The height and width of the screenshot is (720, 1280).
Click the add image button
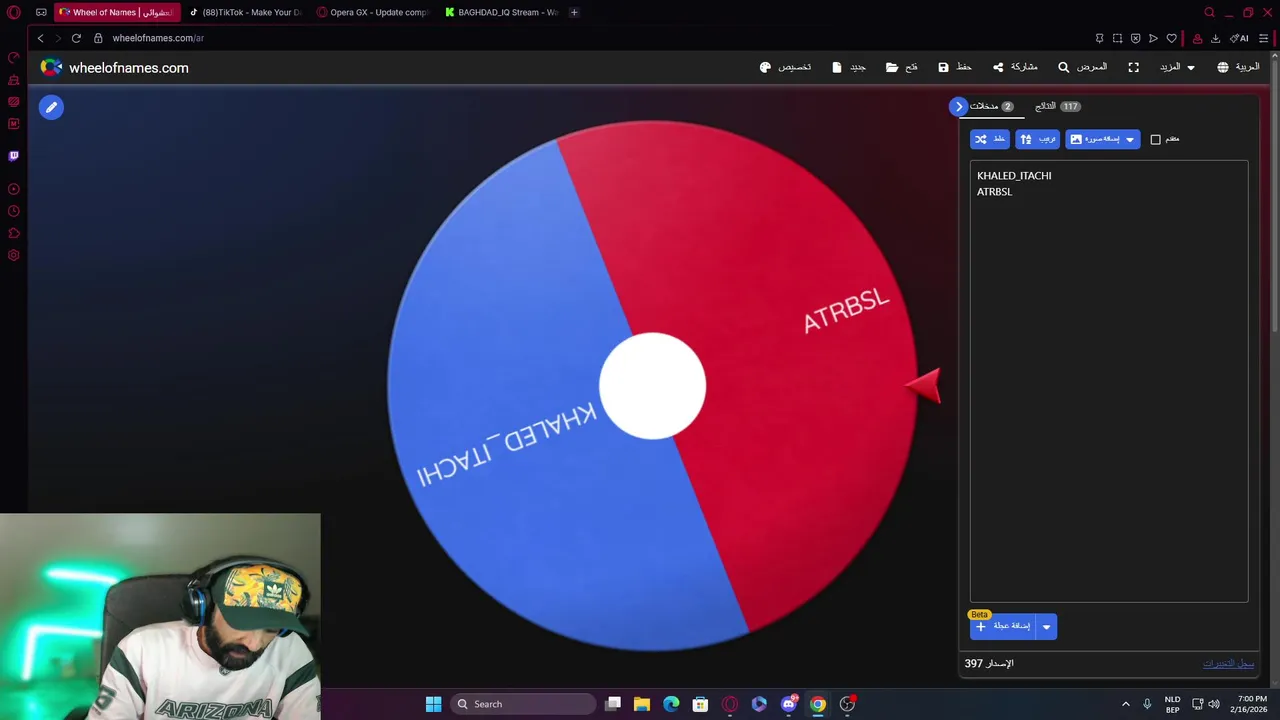click(x=1094, y=139)
